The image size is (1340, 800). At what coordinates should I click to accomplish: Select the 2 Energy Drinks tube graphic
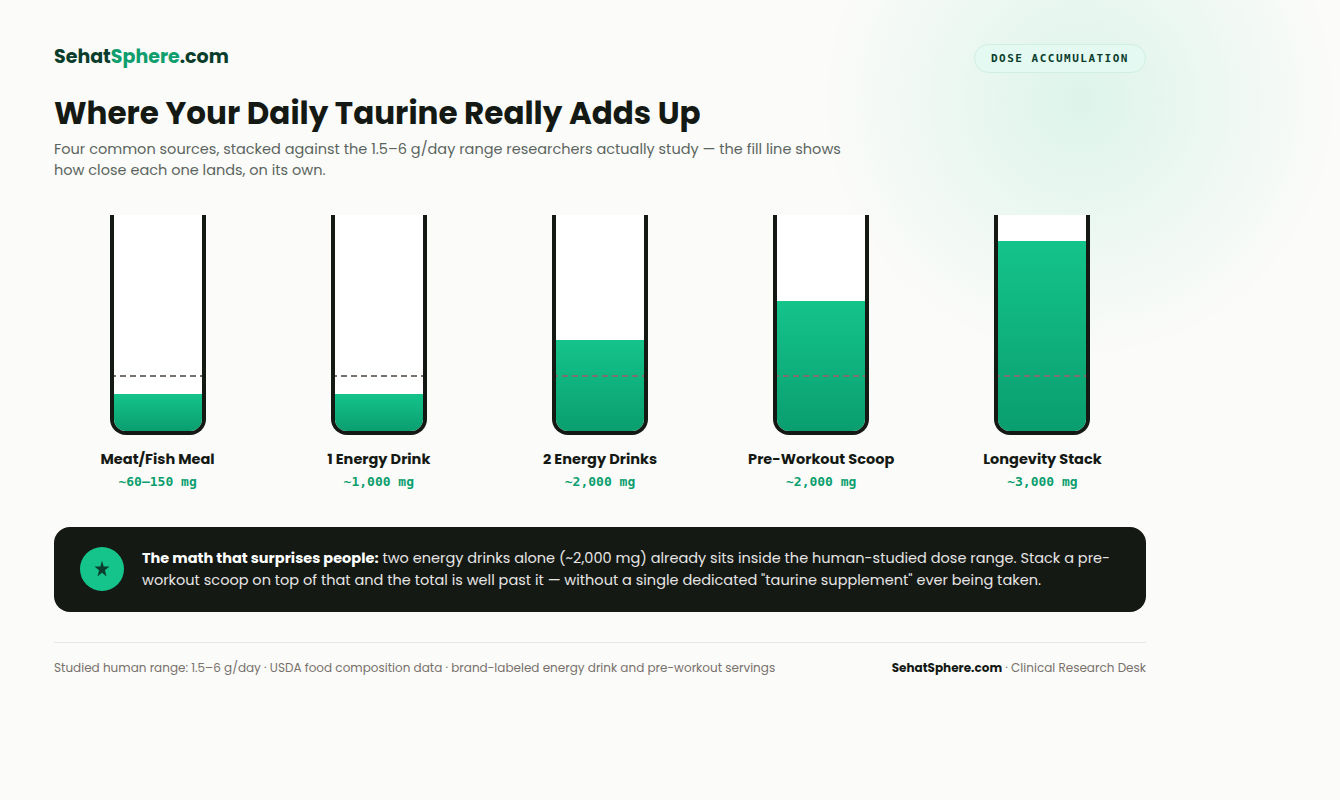coord(600,324)
